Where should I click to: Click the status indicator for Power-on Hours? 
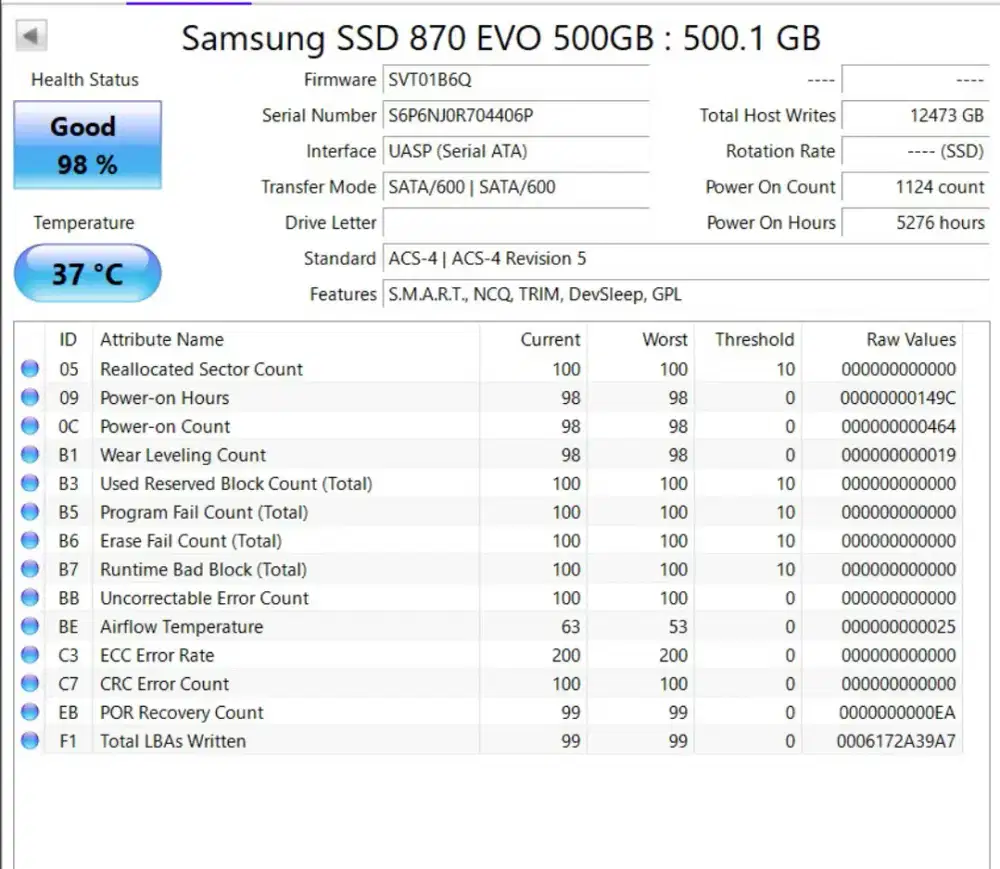point(32,398)
